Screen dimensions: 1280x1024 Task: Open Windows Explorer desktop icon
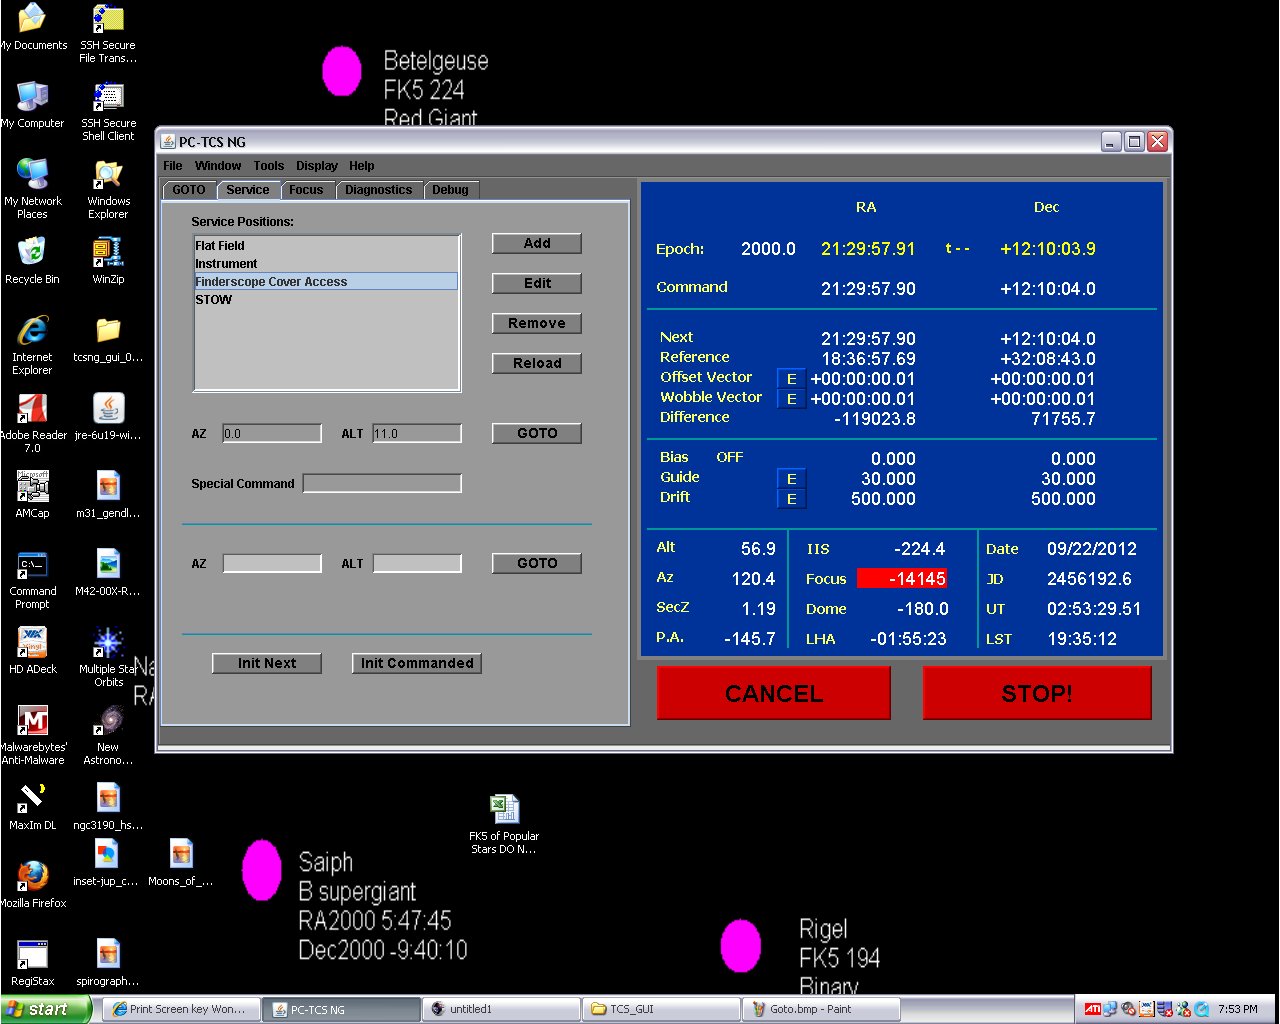(x=108, y=189)
